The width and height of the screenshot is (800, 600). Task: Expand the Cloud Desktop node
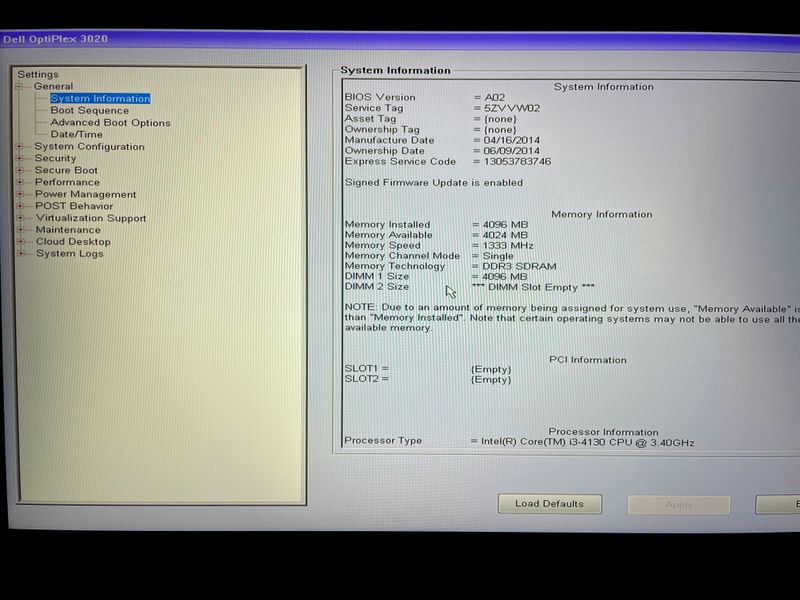coord(21,242)
